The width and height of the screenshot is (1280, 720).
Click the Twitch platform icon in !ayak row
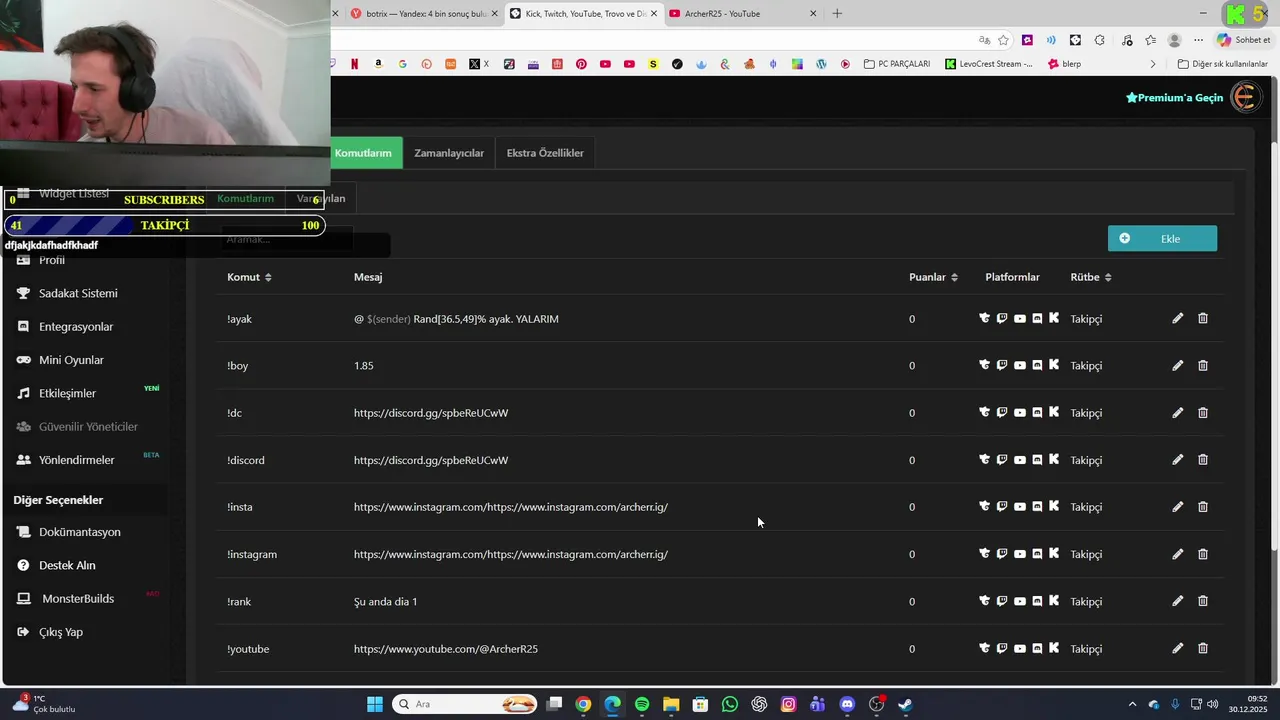click(1002, 318)
